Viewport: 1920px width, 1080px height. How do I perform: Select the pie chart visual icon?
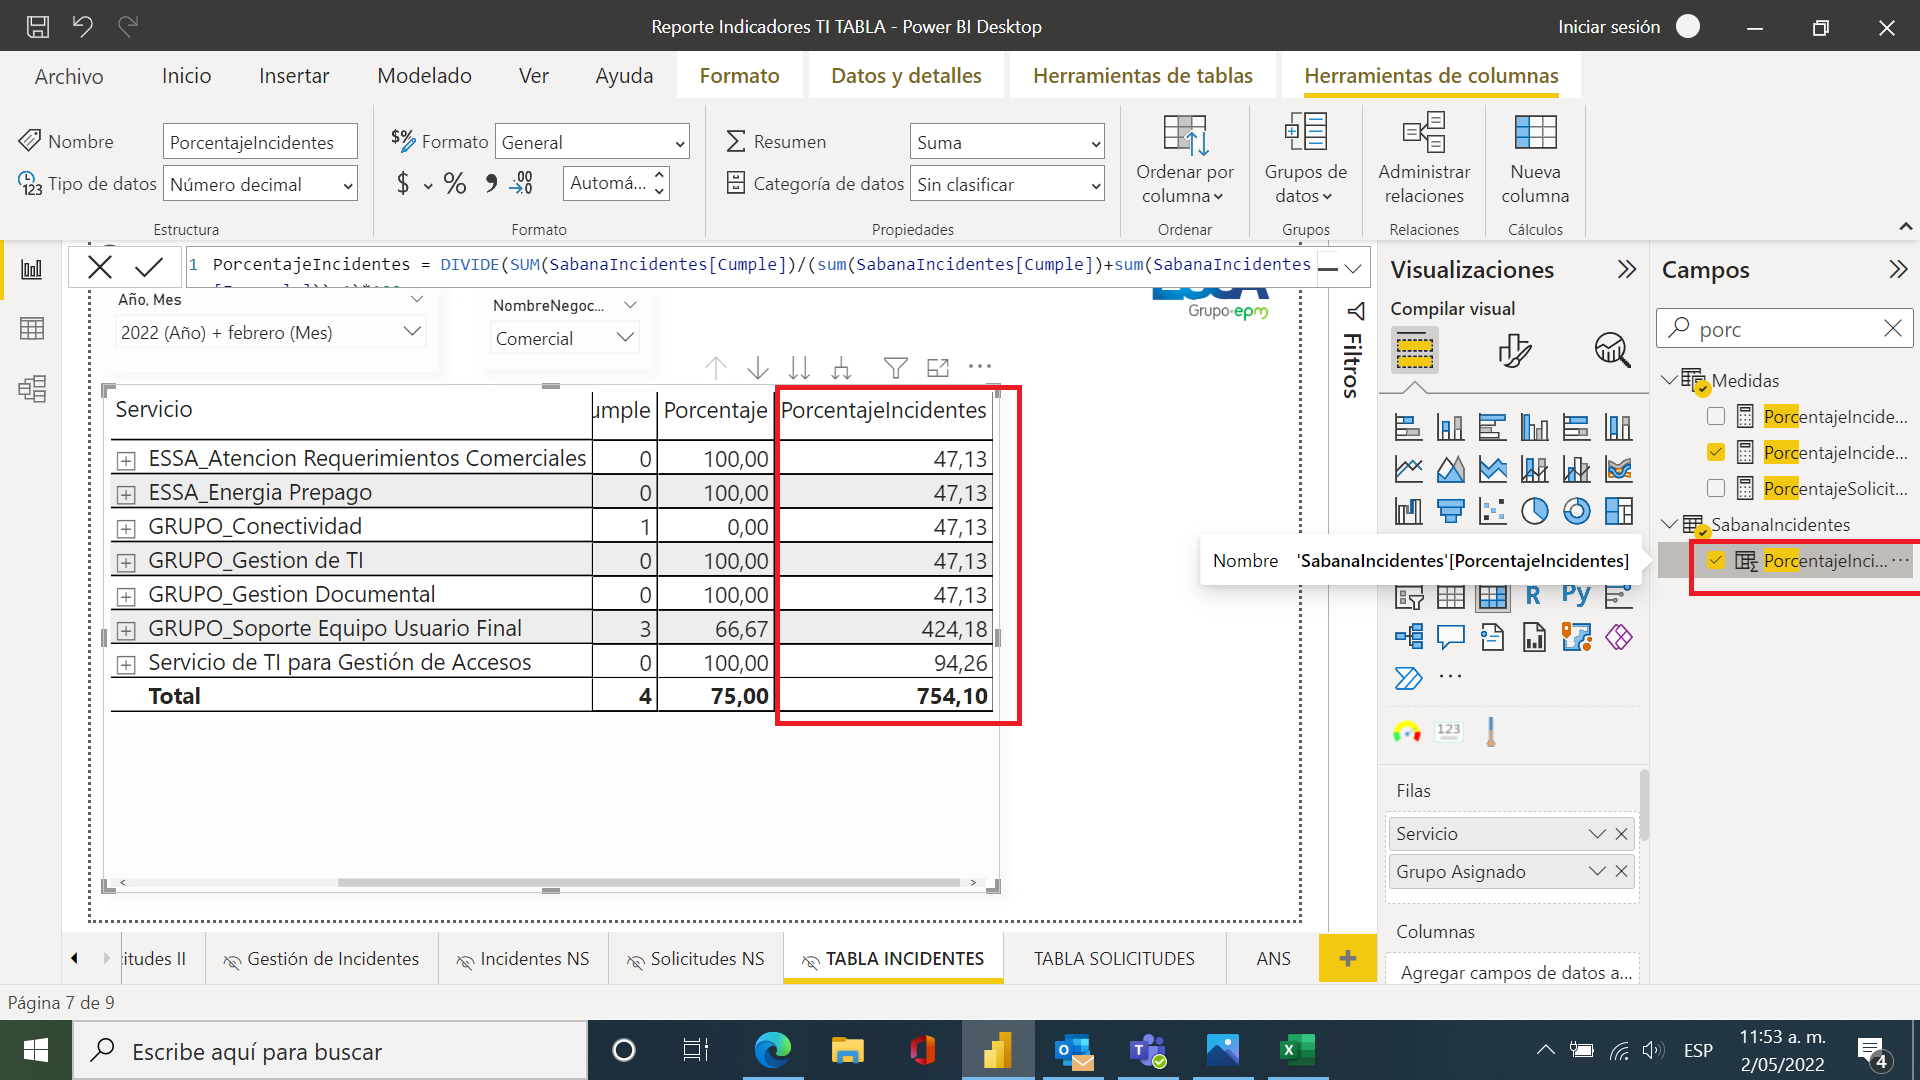[x=1534, y=512]
